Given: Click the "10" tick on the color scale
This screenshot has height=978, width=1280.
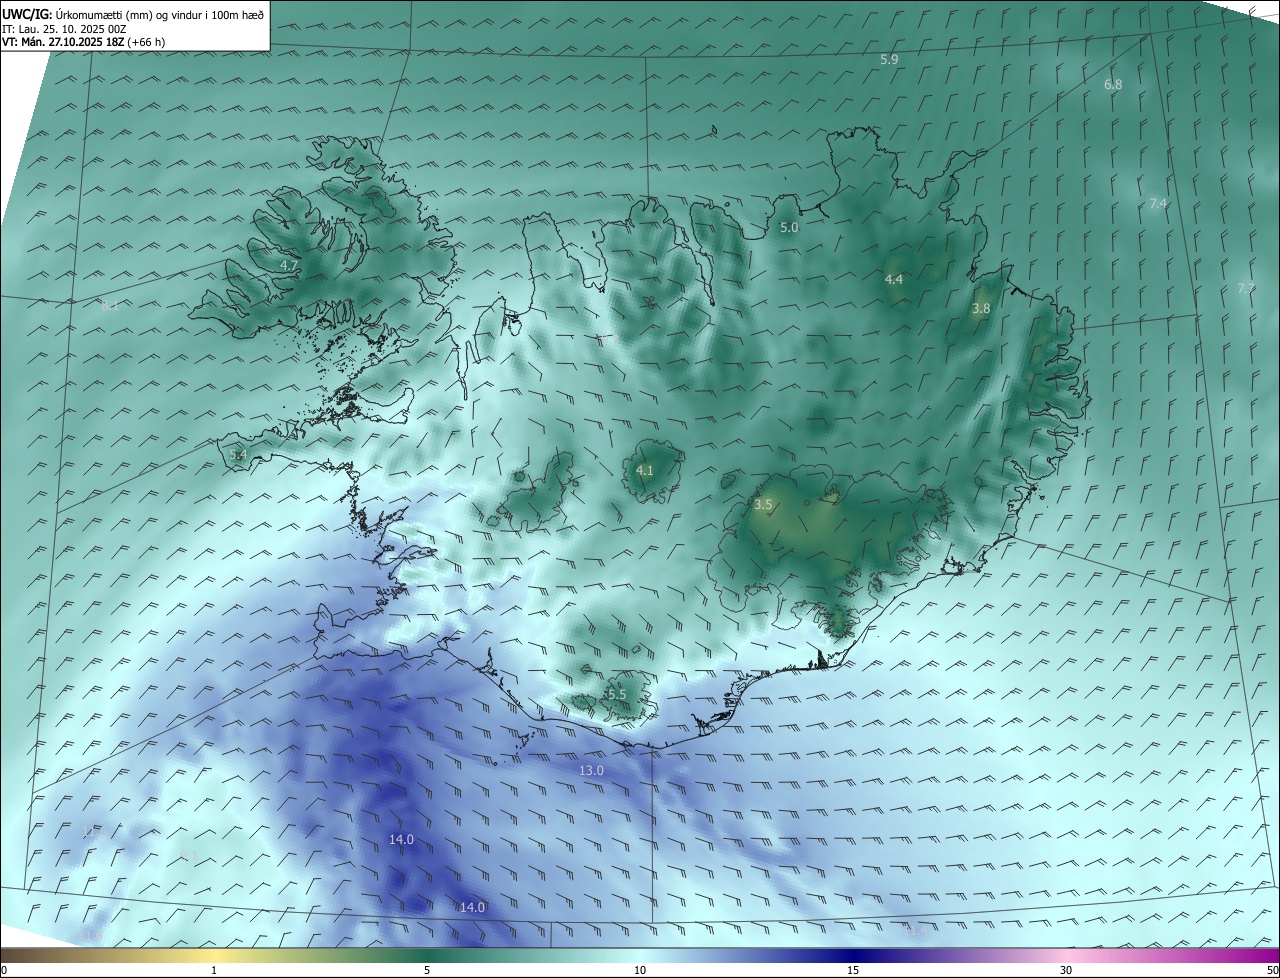Looking at the screenshot, I should tap(640, 970).
